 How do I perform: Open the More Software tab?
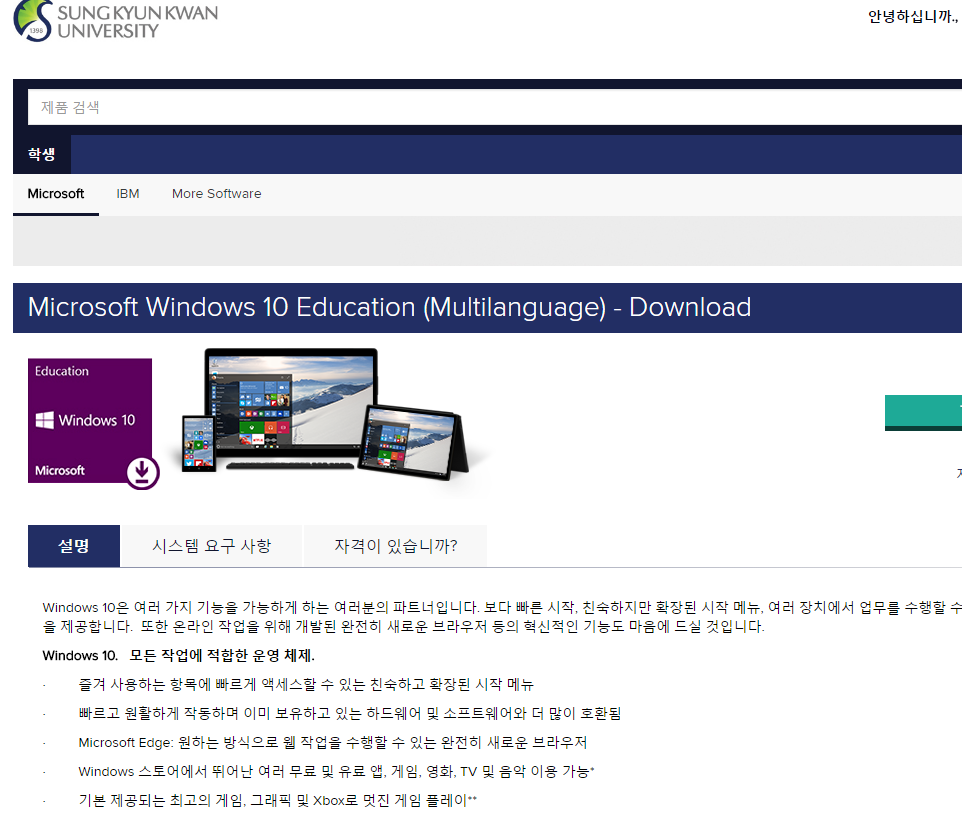217,194
